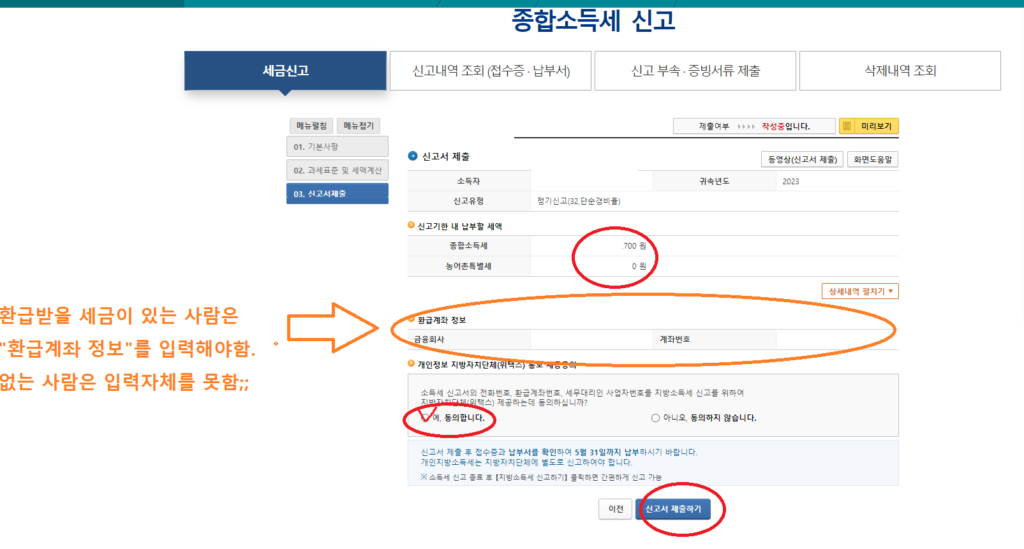Click 신고서 제출하기 submit button

click(673, 509)
